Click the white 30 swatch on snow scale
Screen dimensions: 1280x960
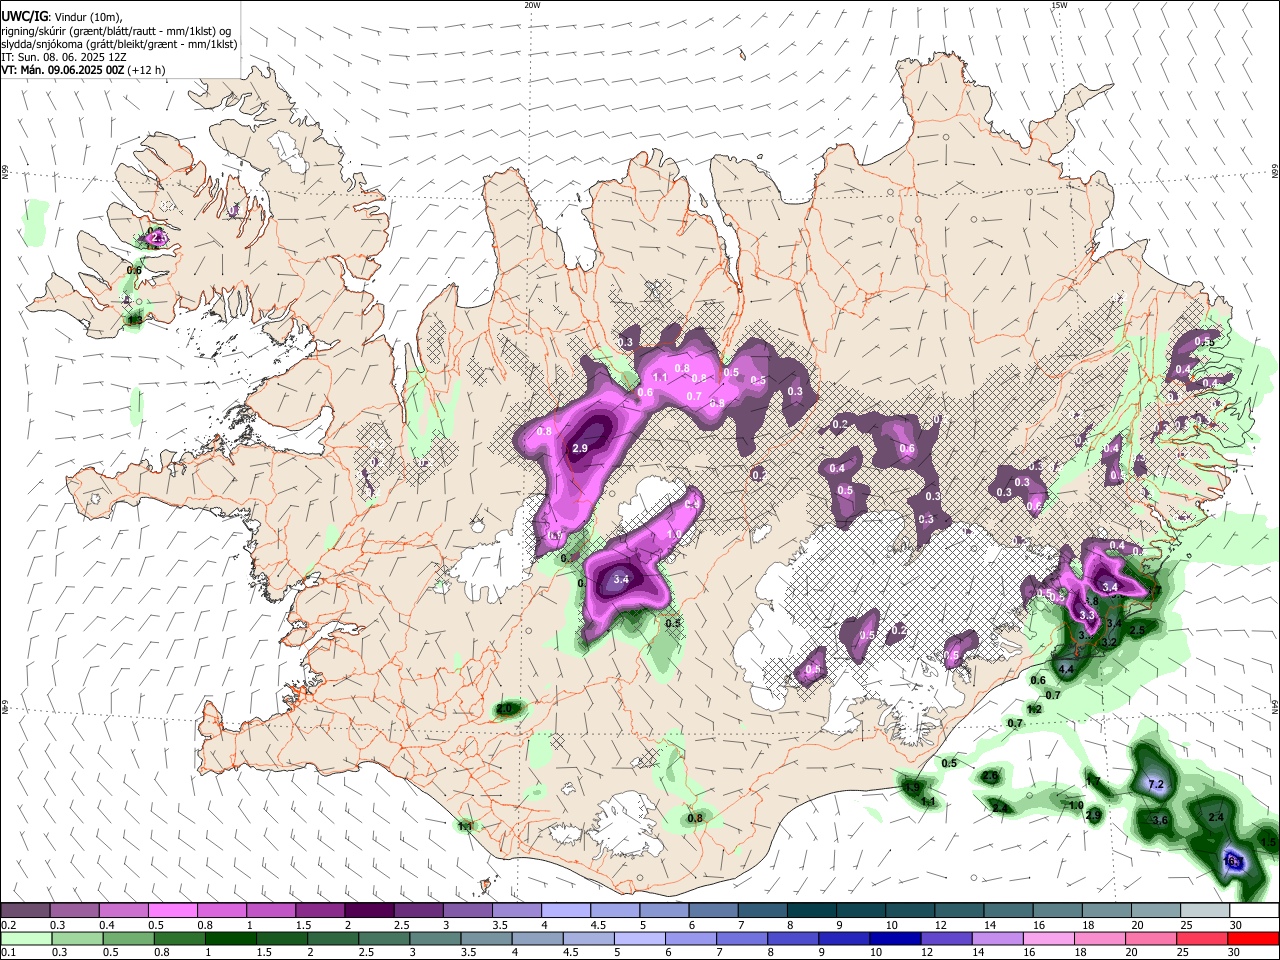click(x=1254, y=911)
